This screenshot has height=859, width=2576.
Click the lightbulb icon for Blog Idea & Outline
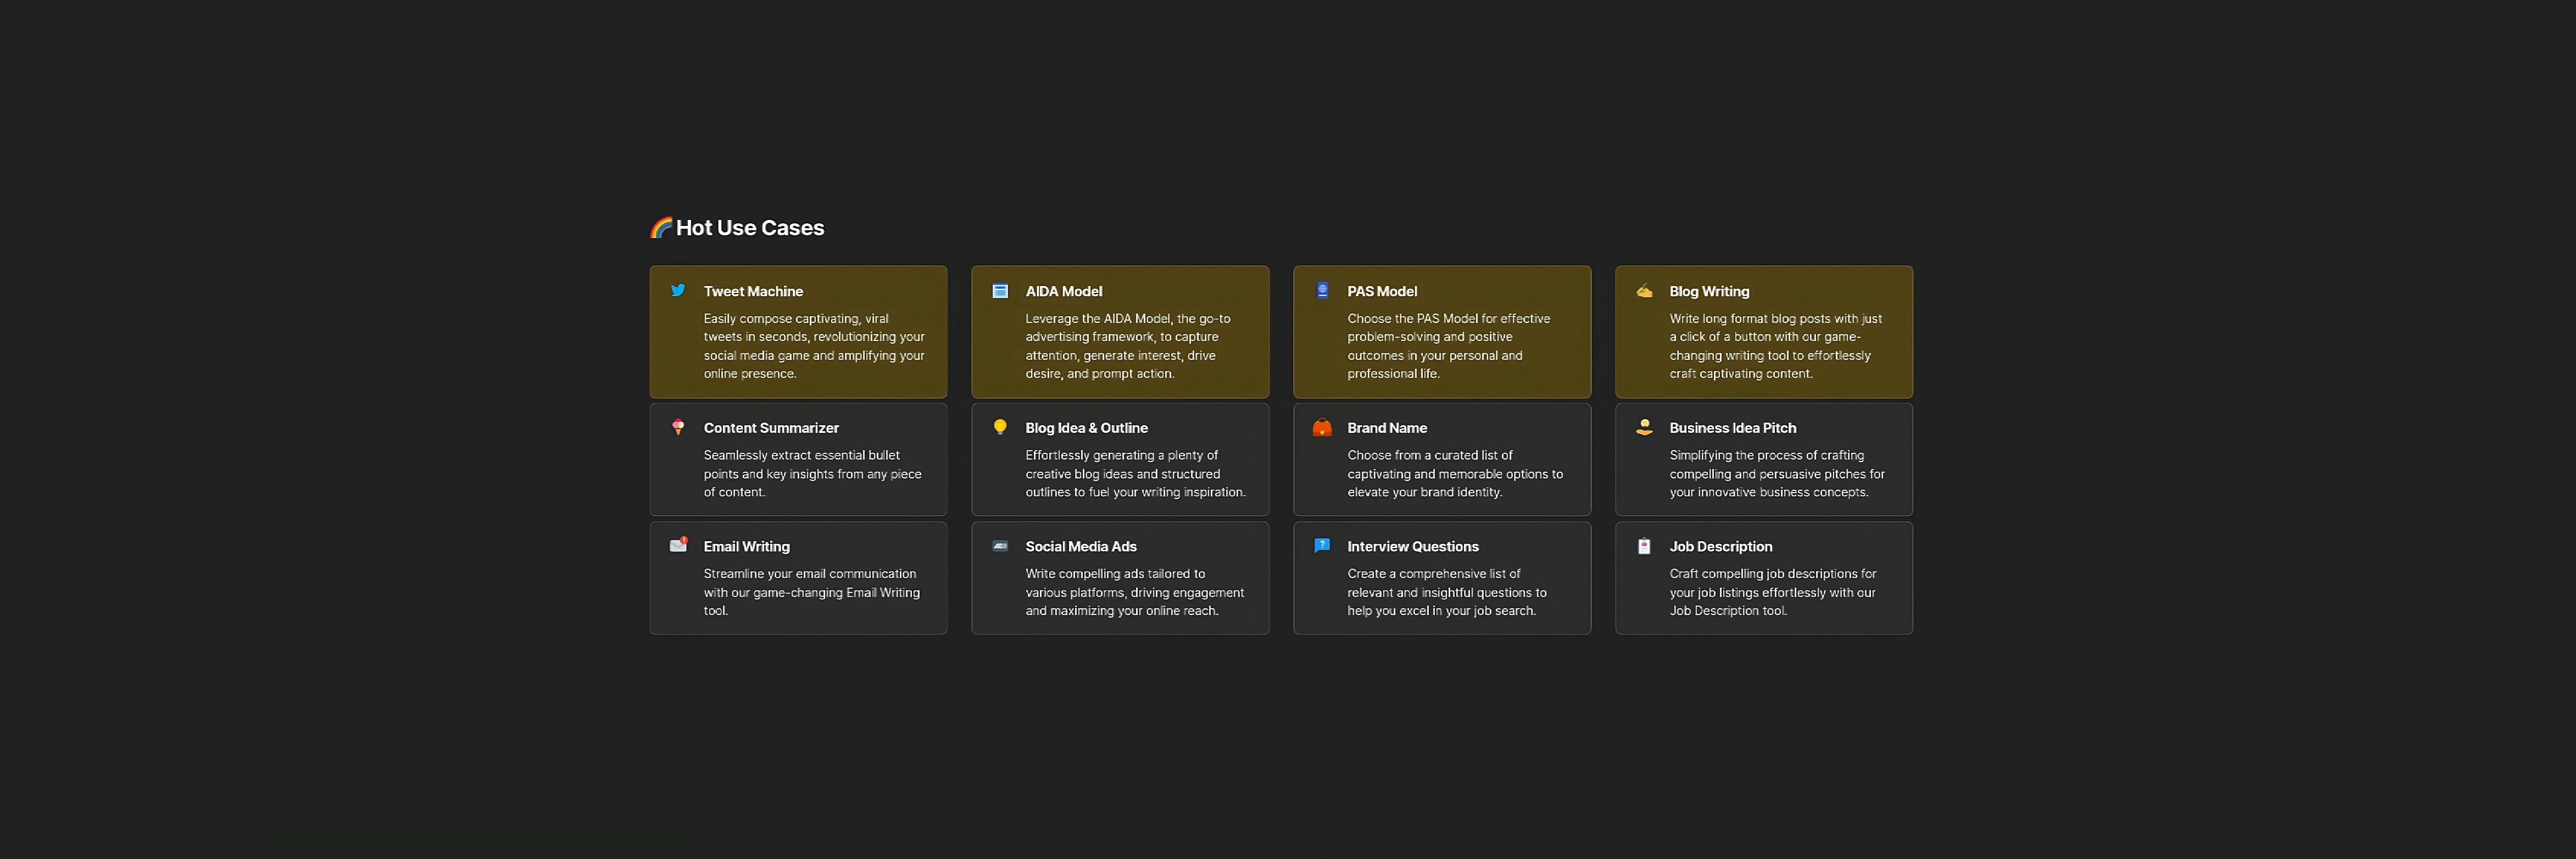tap(1000, 427)
